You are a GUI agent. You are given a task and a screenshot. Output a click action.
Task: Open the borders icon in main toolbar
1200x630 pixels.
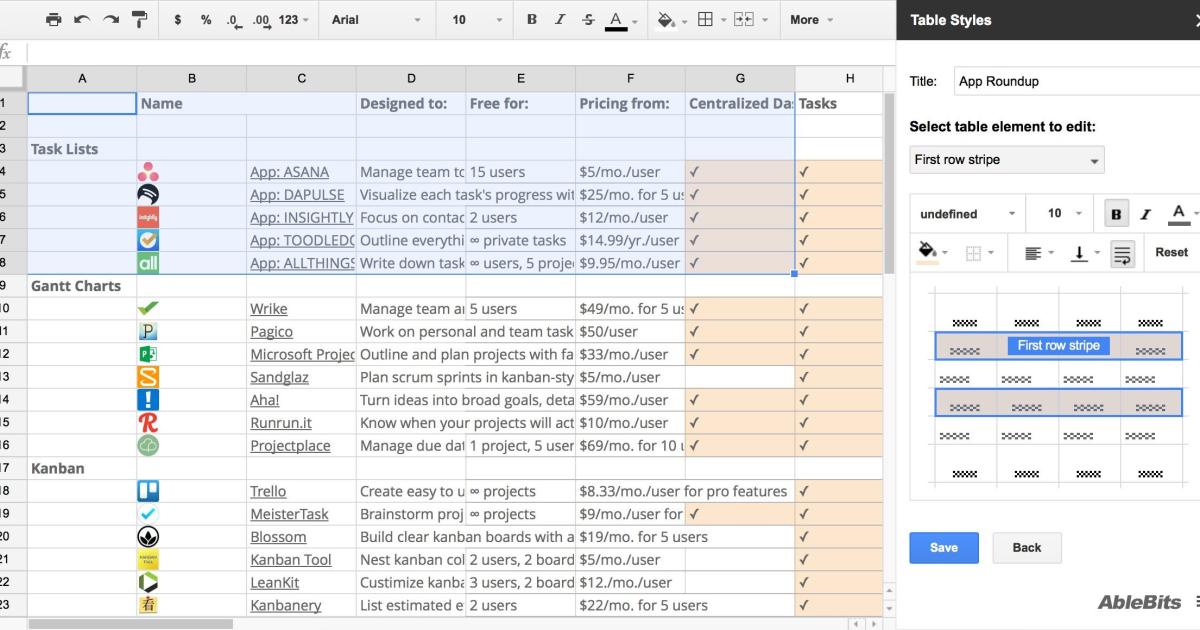(706, 20)
